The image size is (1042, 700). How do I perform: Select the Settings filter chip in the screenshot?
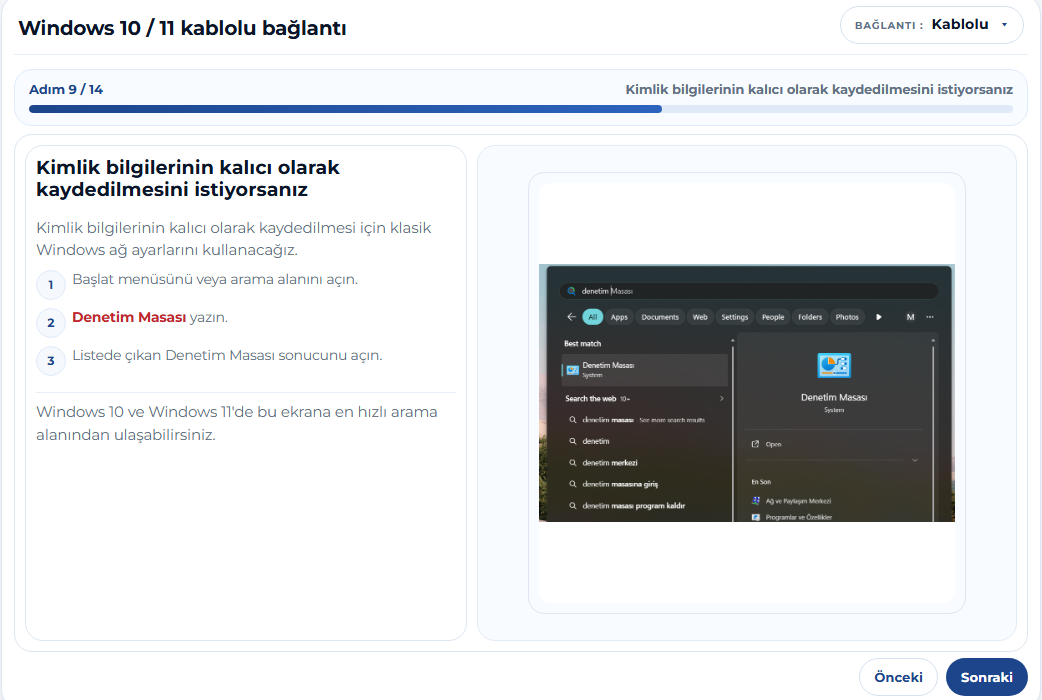tap(734, 317)
